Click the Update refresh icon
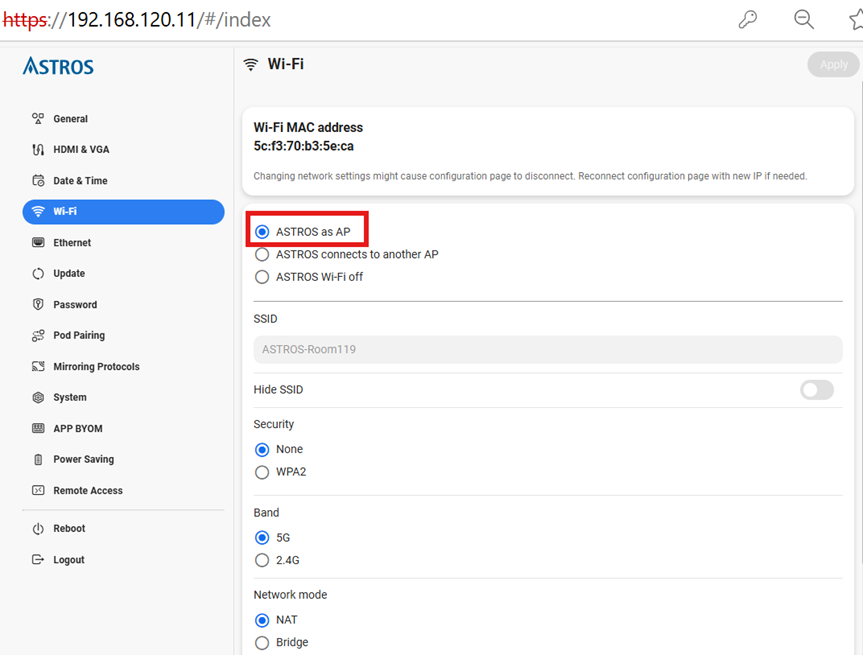863x655 pixels. (38, 274)
